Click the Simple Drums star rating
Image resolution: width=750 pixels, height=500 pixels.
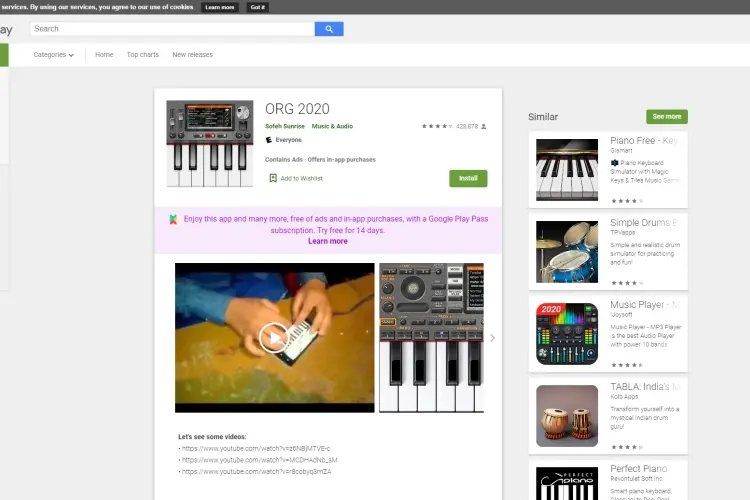pos(627,283)
